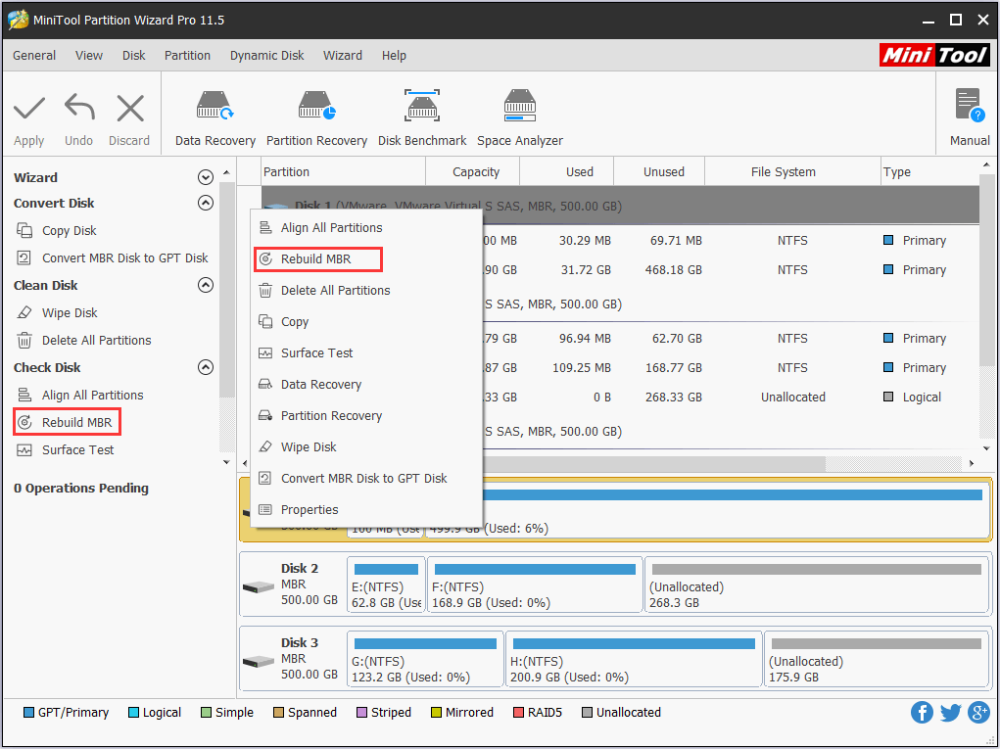Screen dimensions: 1000x749
Task: Collapse the Clean Disk section
Action: (x=205, y=285)
